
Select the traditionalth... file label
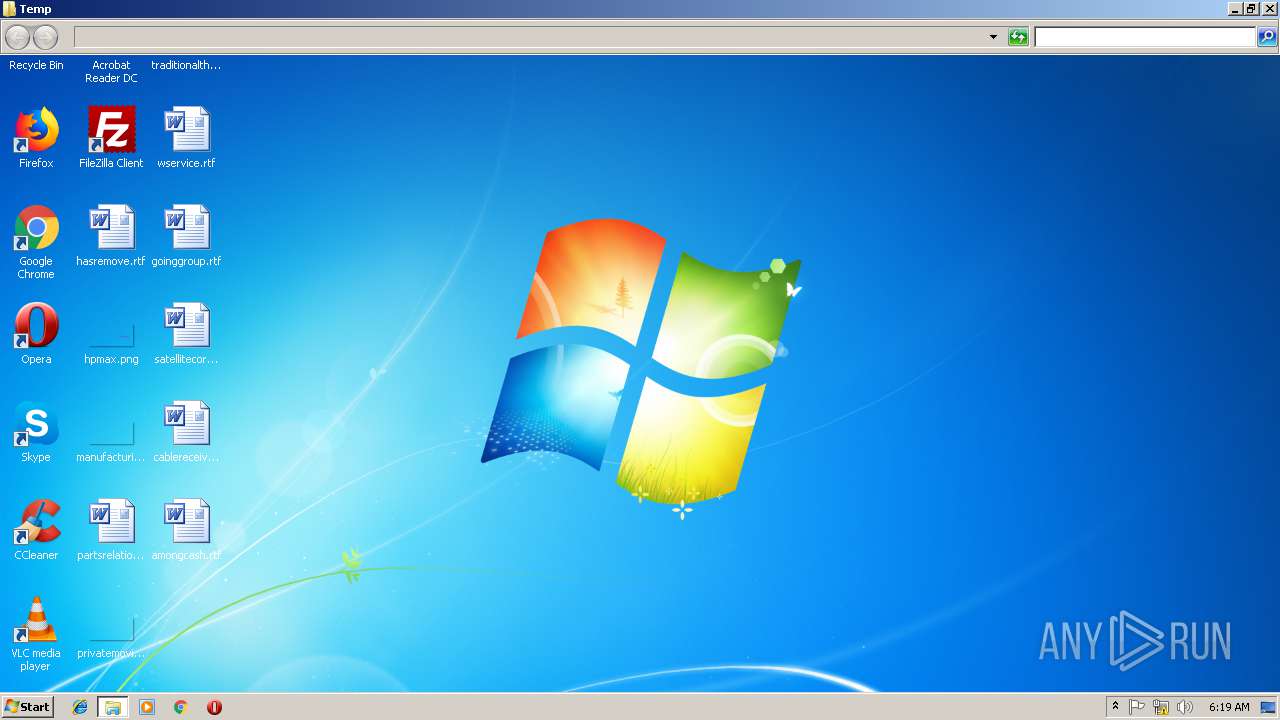(186, 65)
